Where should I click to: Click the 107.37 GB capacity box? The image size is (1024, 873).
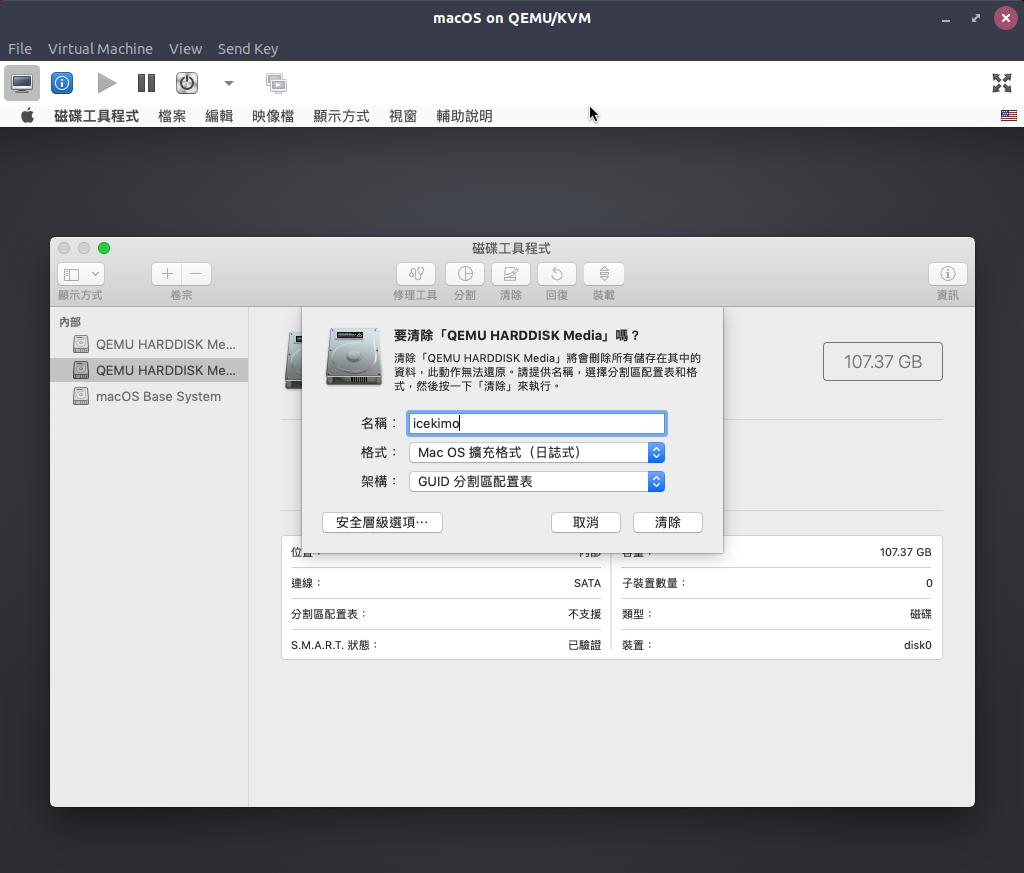(882, 362)
